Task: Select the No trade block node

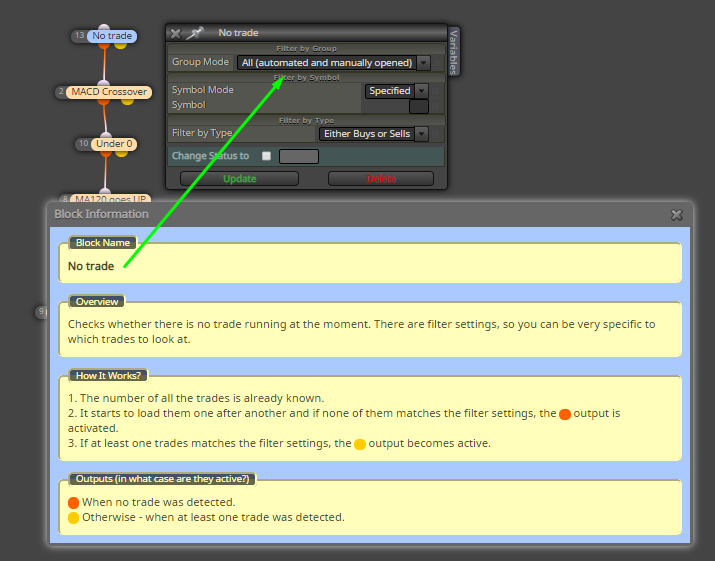Action: 112,36
